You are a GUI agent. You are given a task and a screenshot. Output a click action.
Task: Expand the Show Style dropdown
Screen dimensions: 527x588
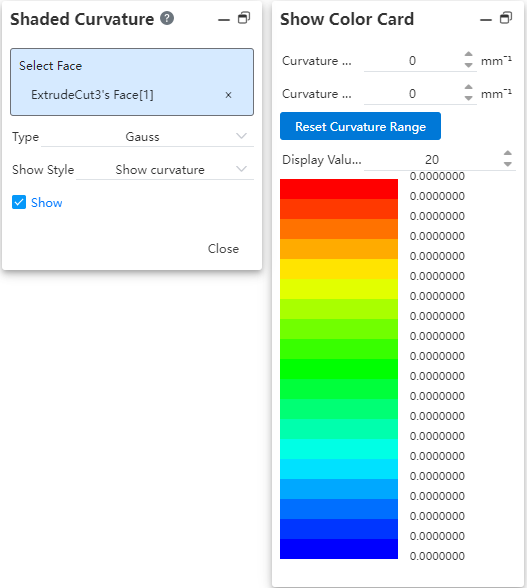pos(165,170)
